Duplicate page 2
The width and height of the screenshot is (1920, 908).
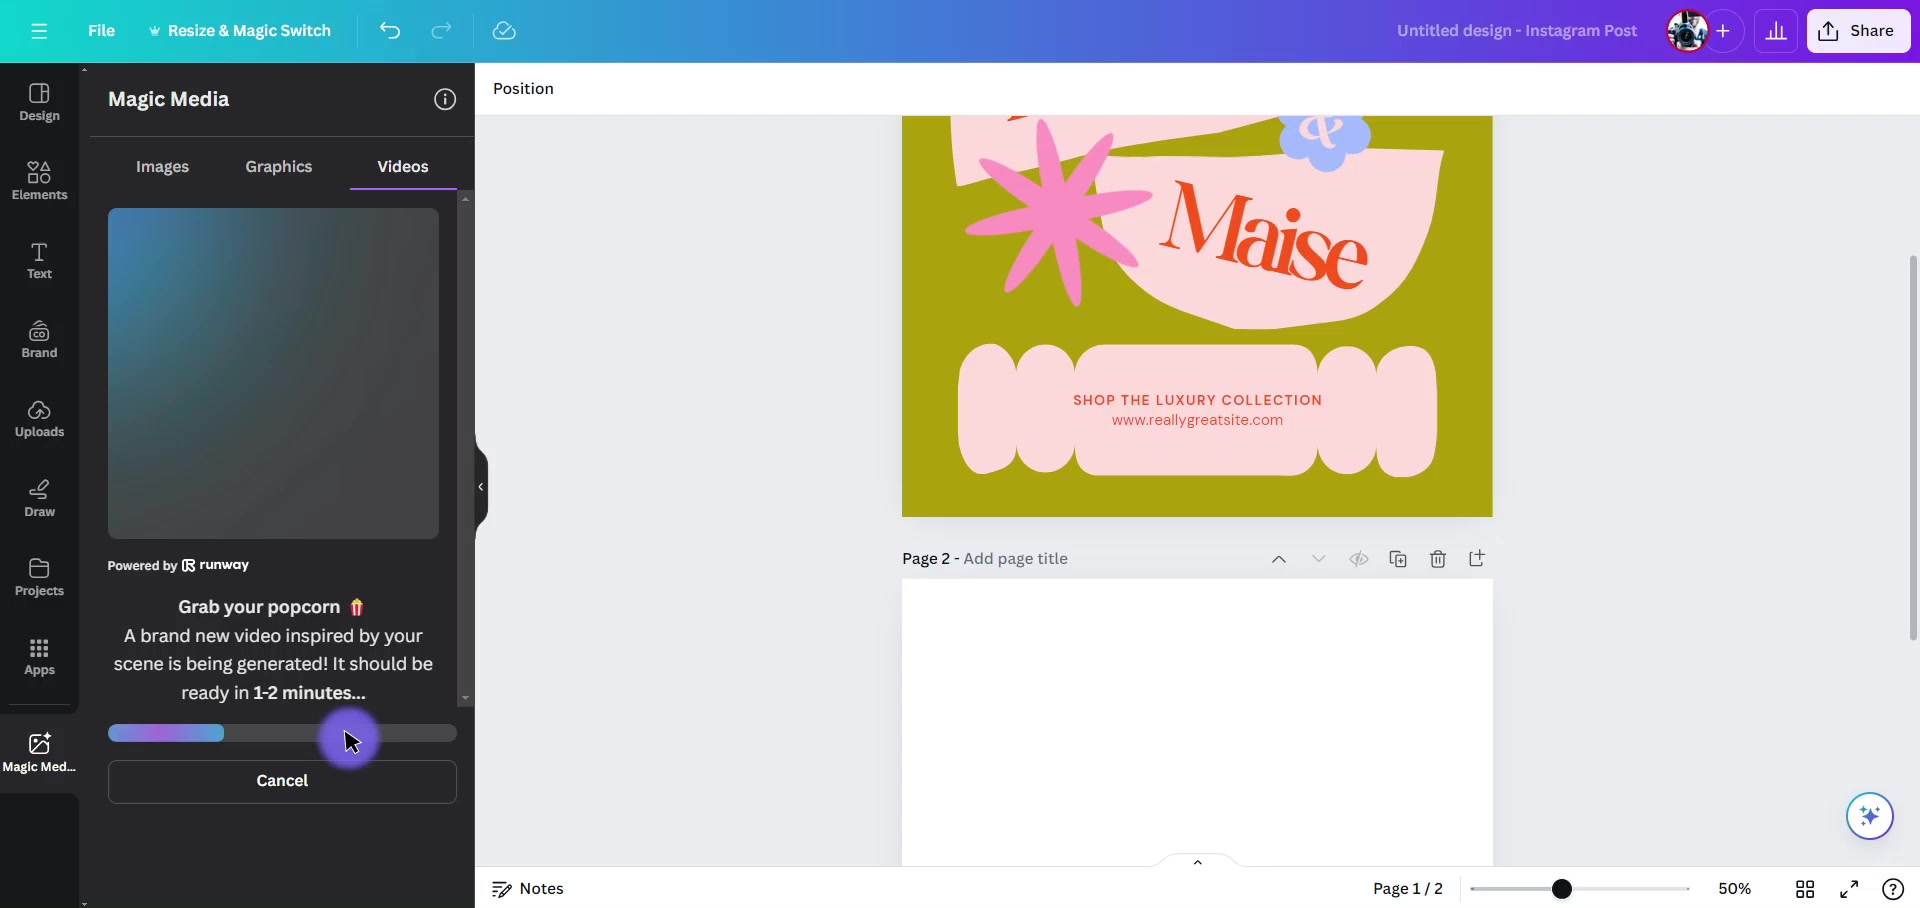coord(1398,559)
